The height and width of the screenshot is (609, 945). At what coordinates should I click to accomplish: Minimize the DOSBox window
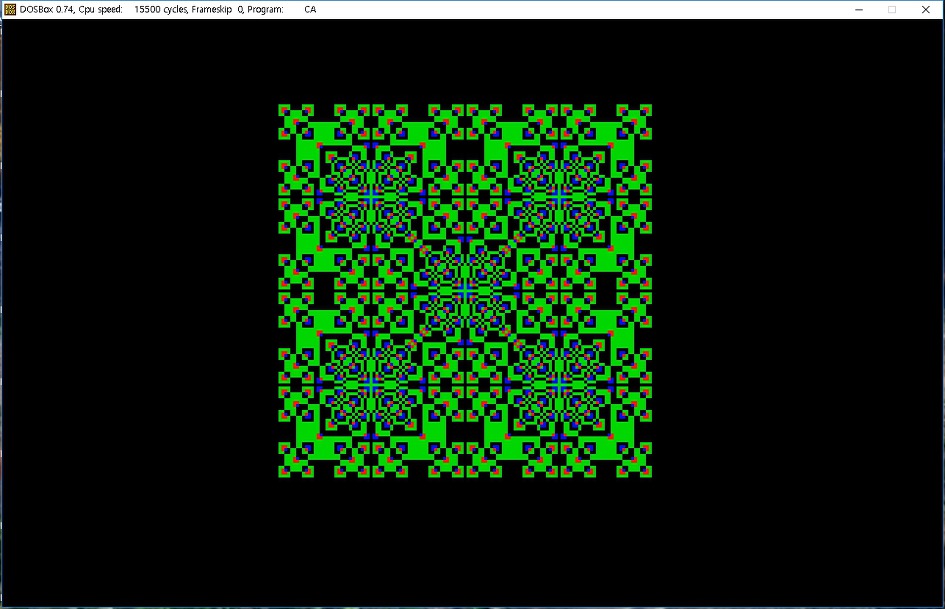859,10
